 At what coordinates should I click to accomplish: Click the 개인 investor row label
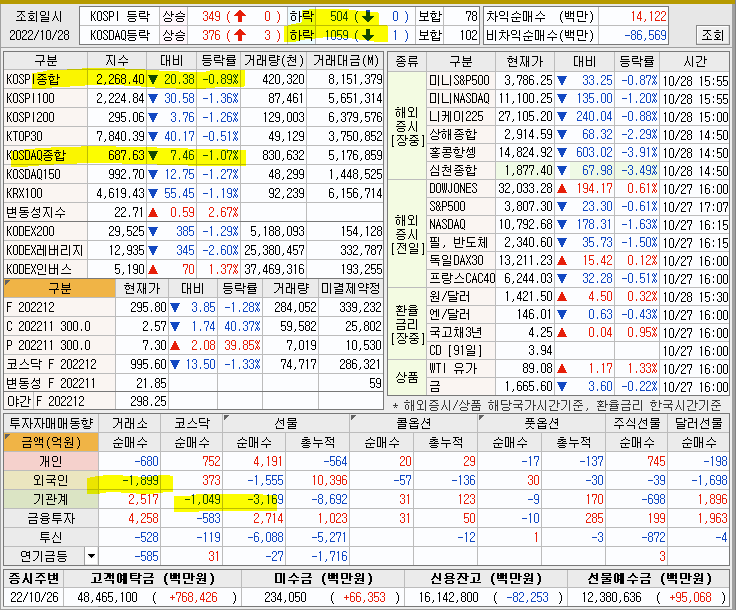click(x=51, y=461)
